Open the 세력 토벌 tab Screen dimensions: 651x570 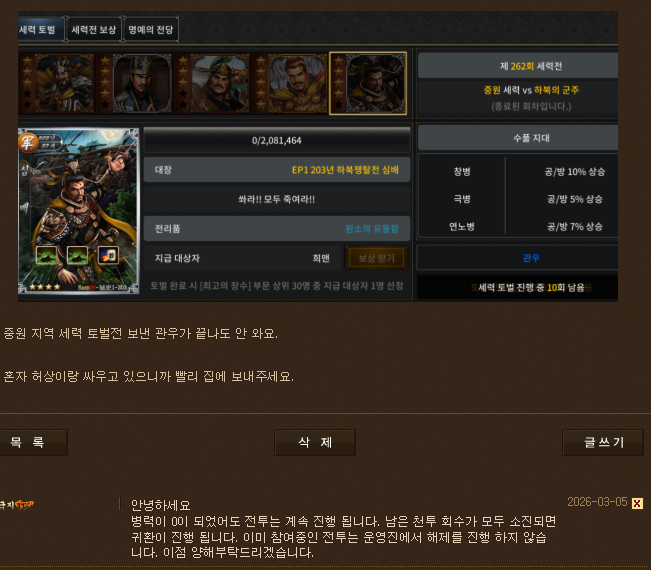40,29
